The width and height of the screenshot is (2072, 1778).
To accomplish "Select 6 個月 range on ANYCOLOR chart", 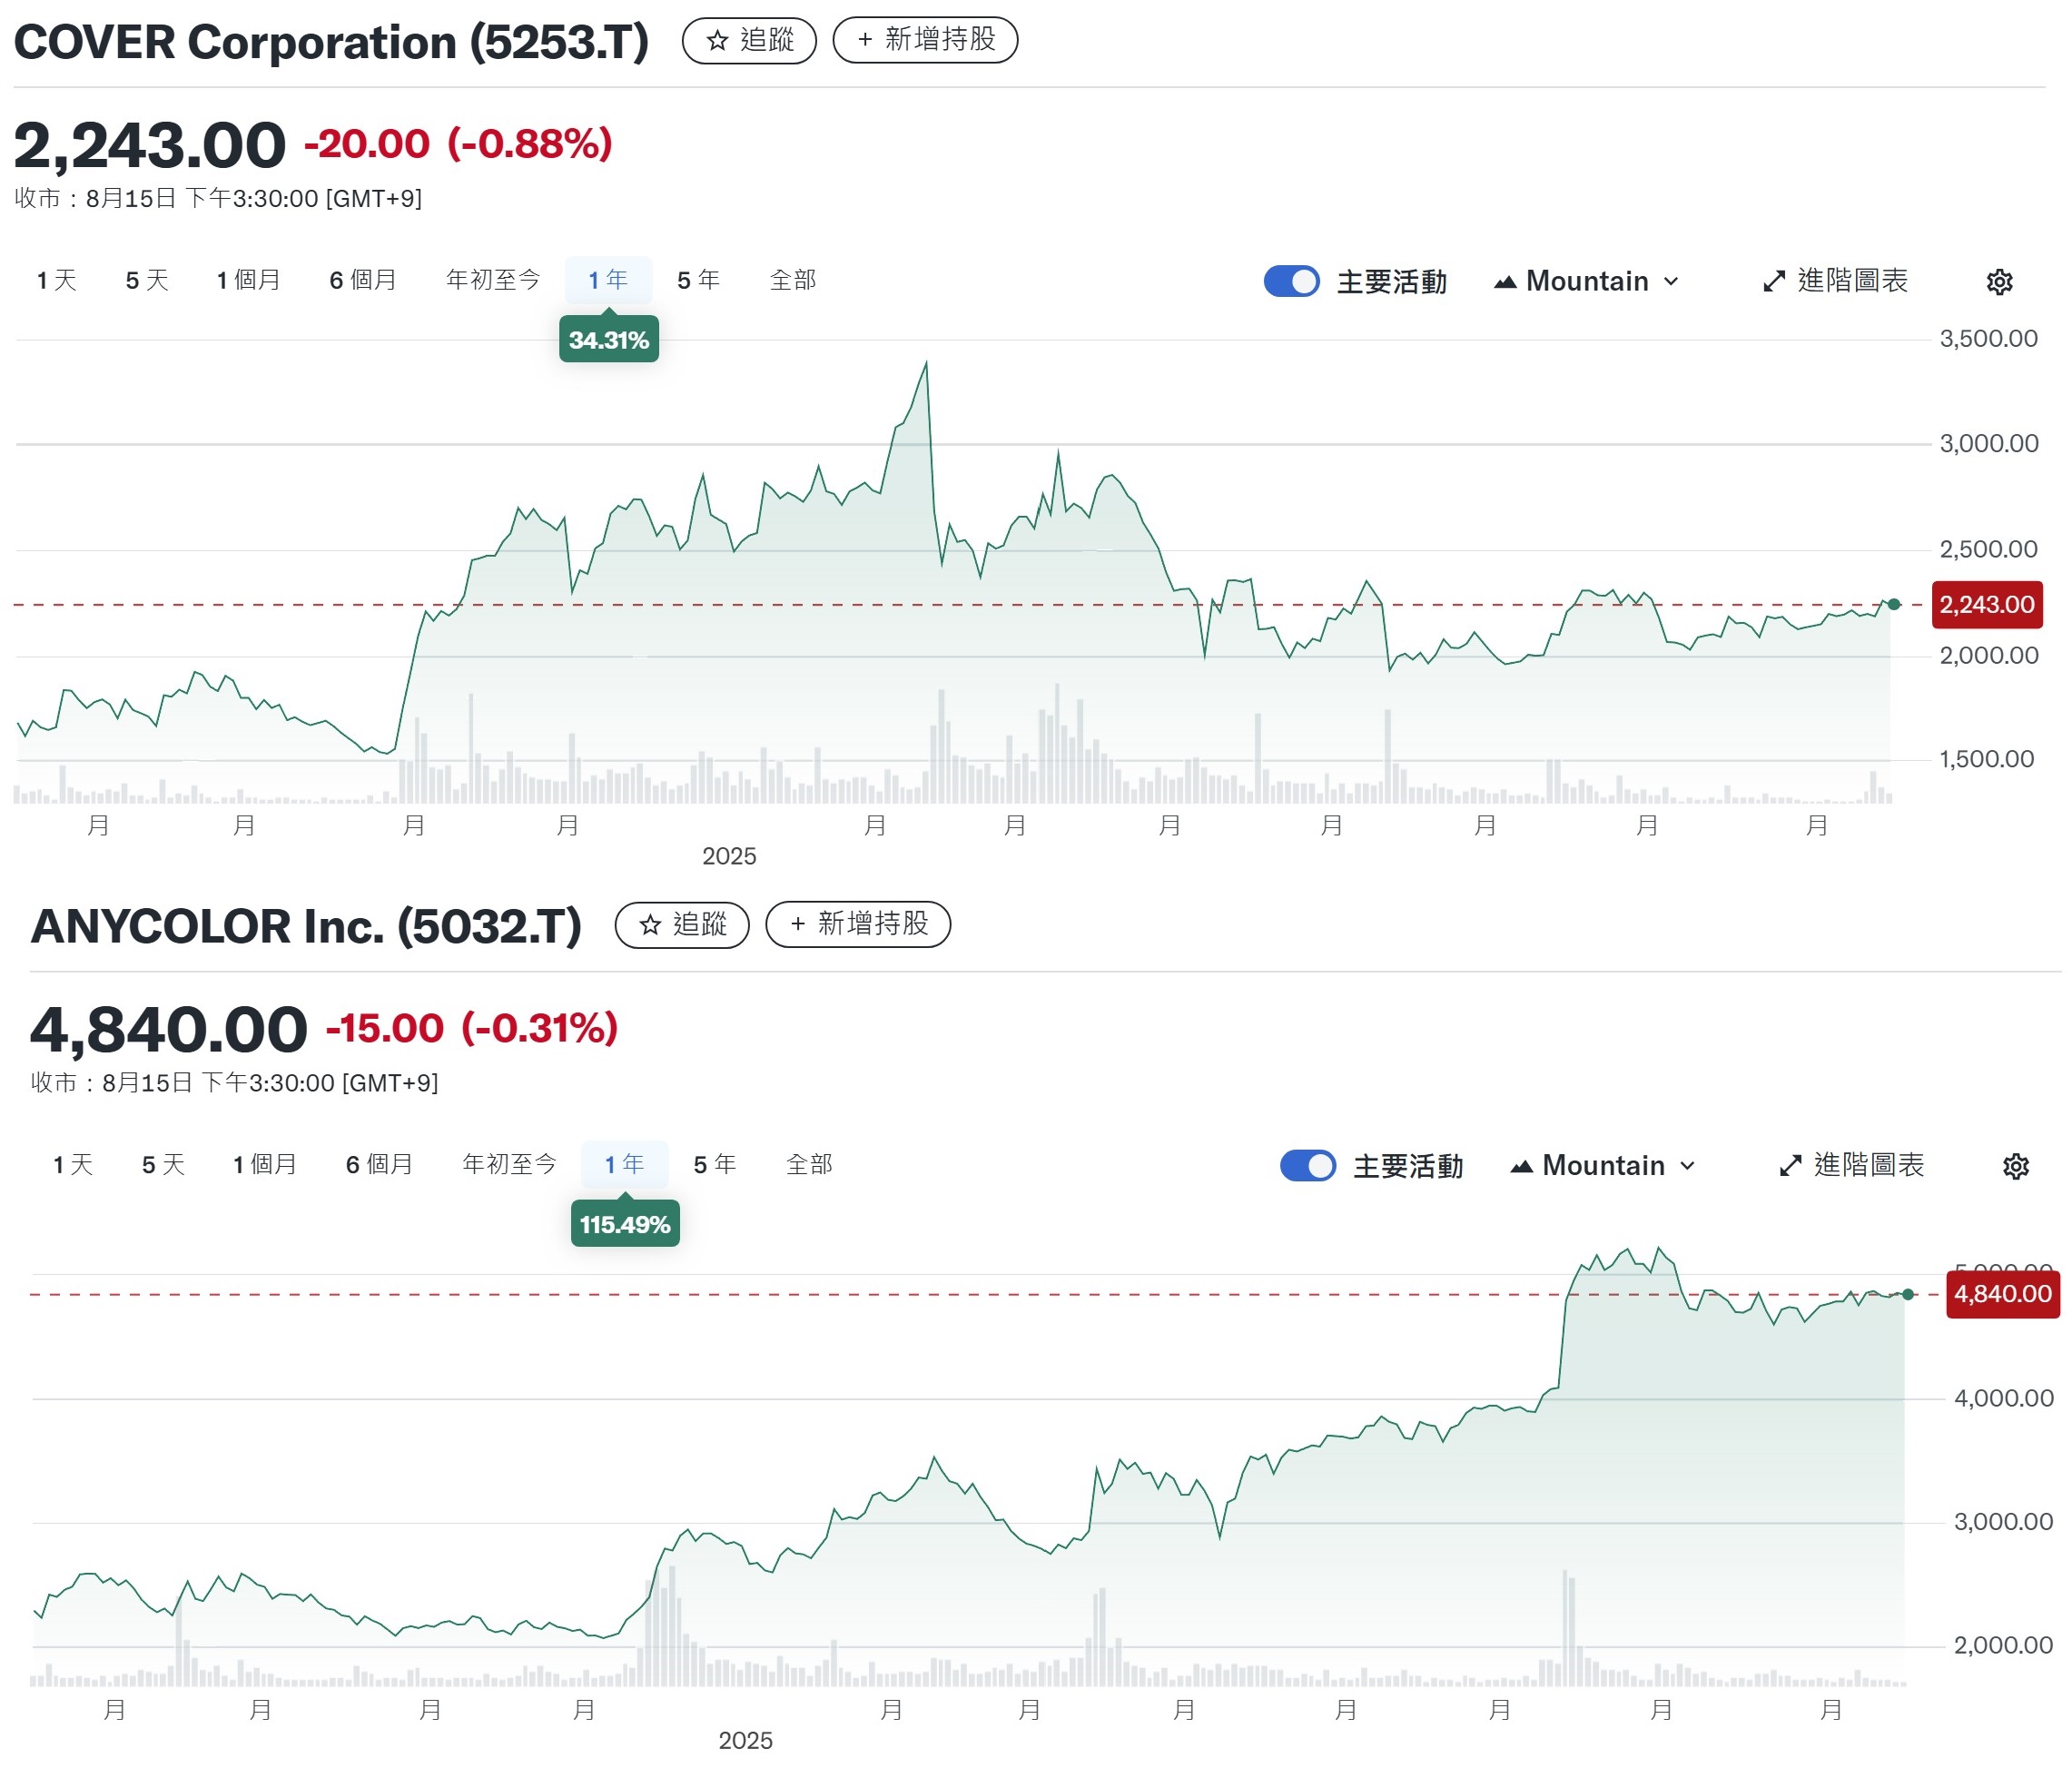I will (x=380, y=1165).
